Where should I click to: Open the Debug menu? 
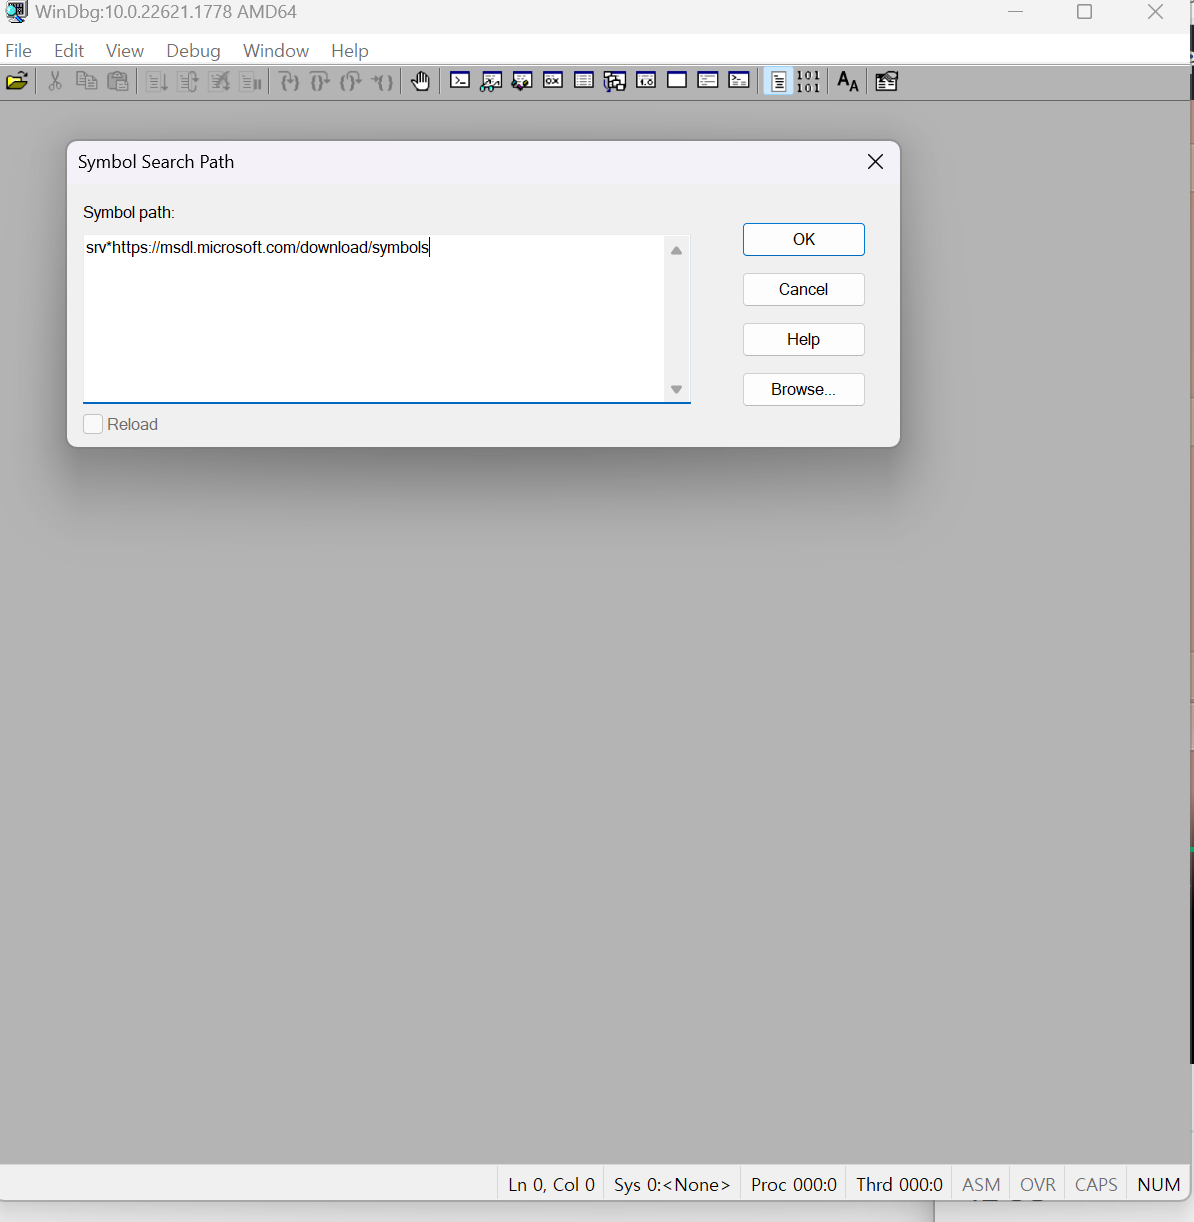(193, 50)
